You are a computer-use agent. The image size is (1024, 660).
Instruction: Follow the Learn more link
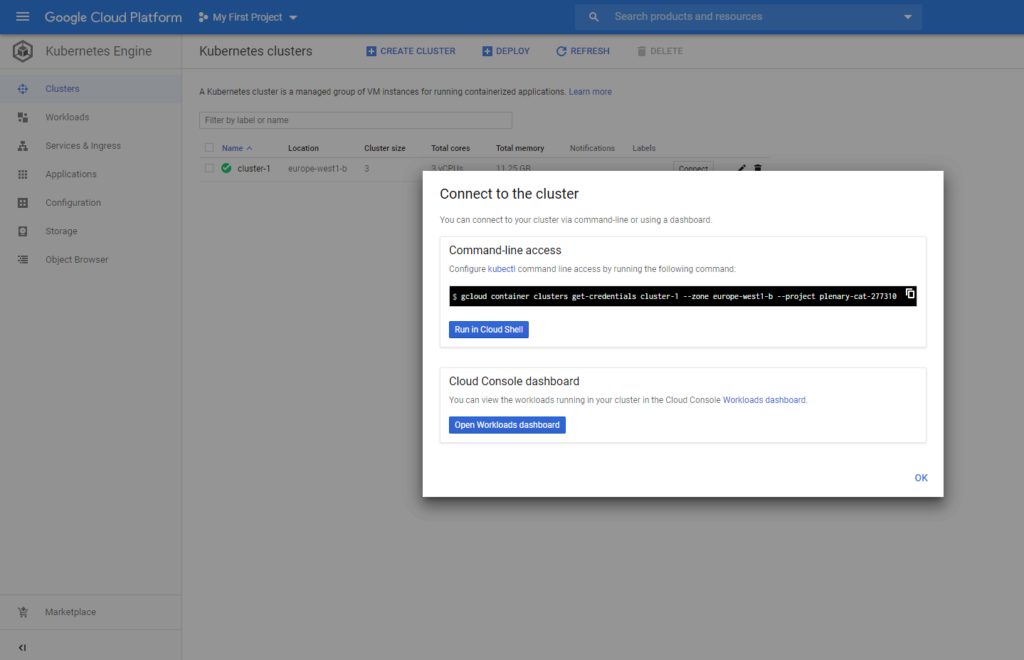pos(590,92)
